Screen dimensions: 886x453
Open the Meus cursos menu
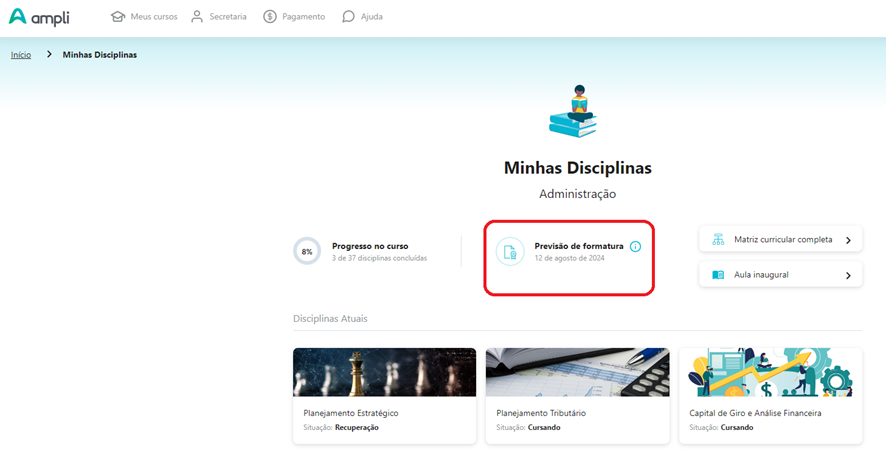pyautogui.click(x=144, y=17)
